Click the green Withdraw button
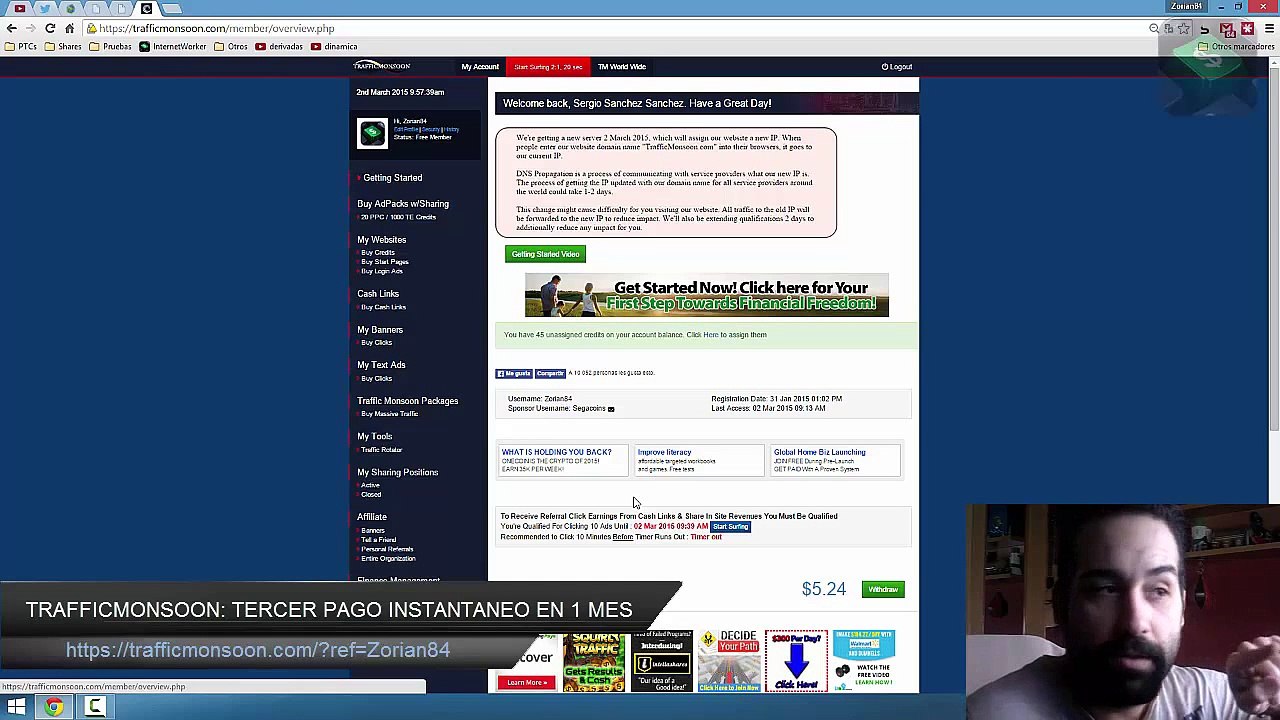 point(883,590)
